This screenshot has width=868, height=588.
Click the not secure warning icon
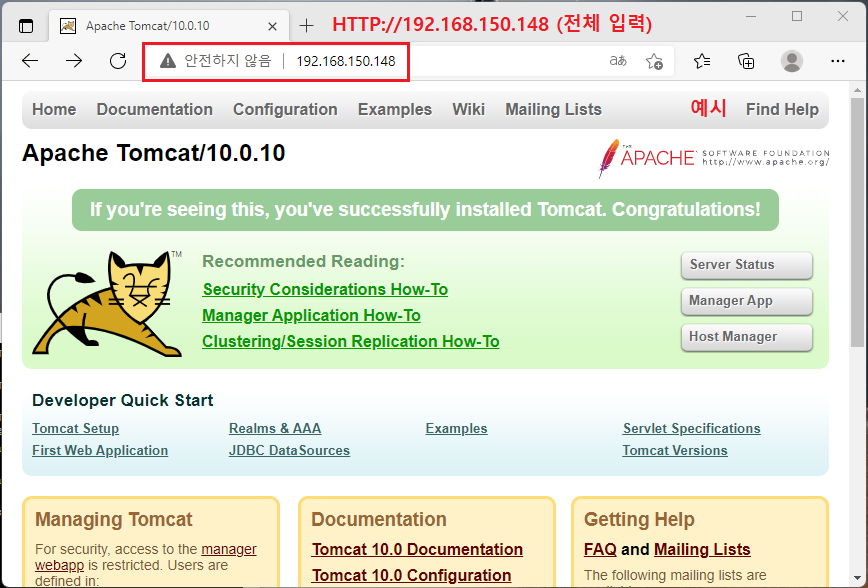[168, 61]
